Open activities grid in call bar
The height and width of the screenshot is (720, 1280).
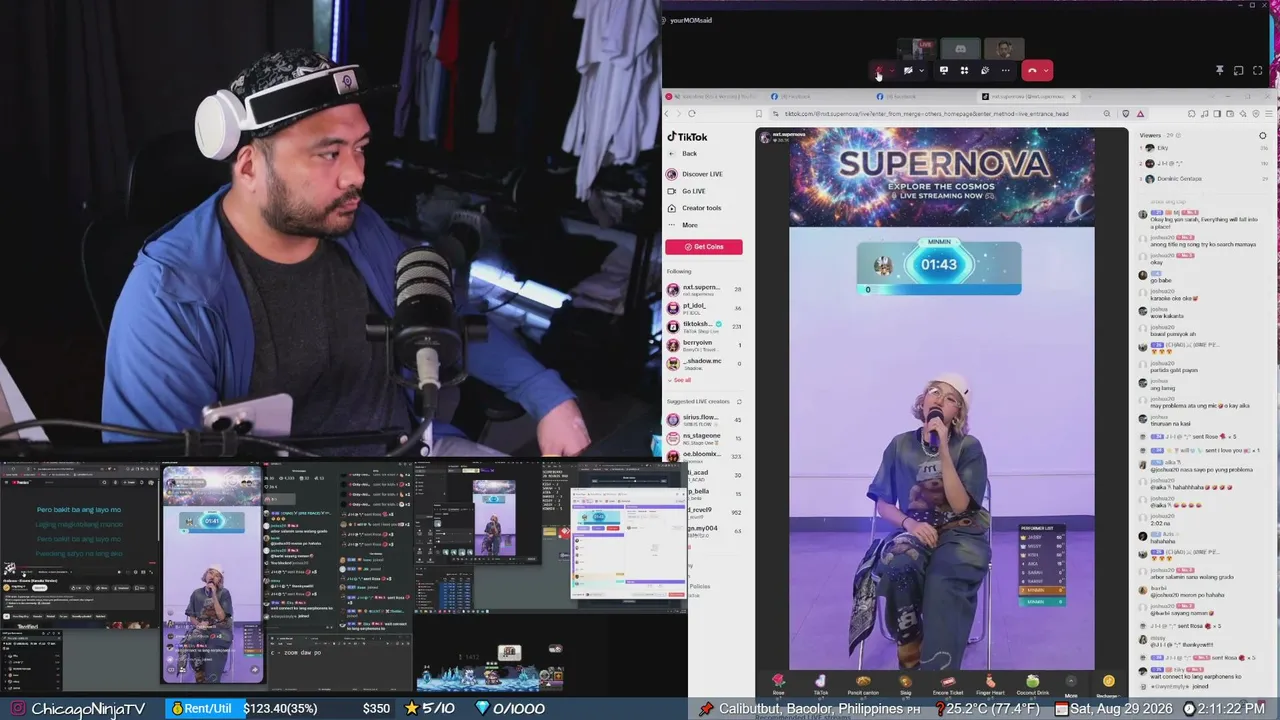964,71
